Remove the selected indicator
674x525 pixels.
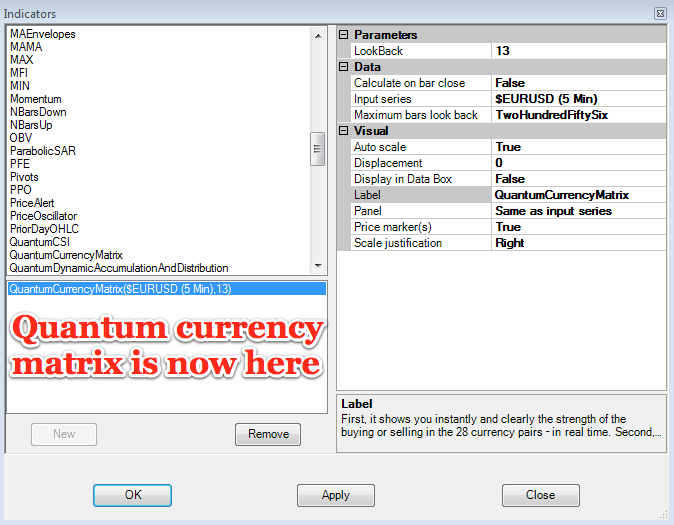coord(268,434)
